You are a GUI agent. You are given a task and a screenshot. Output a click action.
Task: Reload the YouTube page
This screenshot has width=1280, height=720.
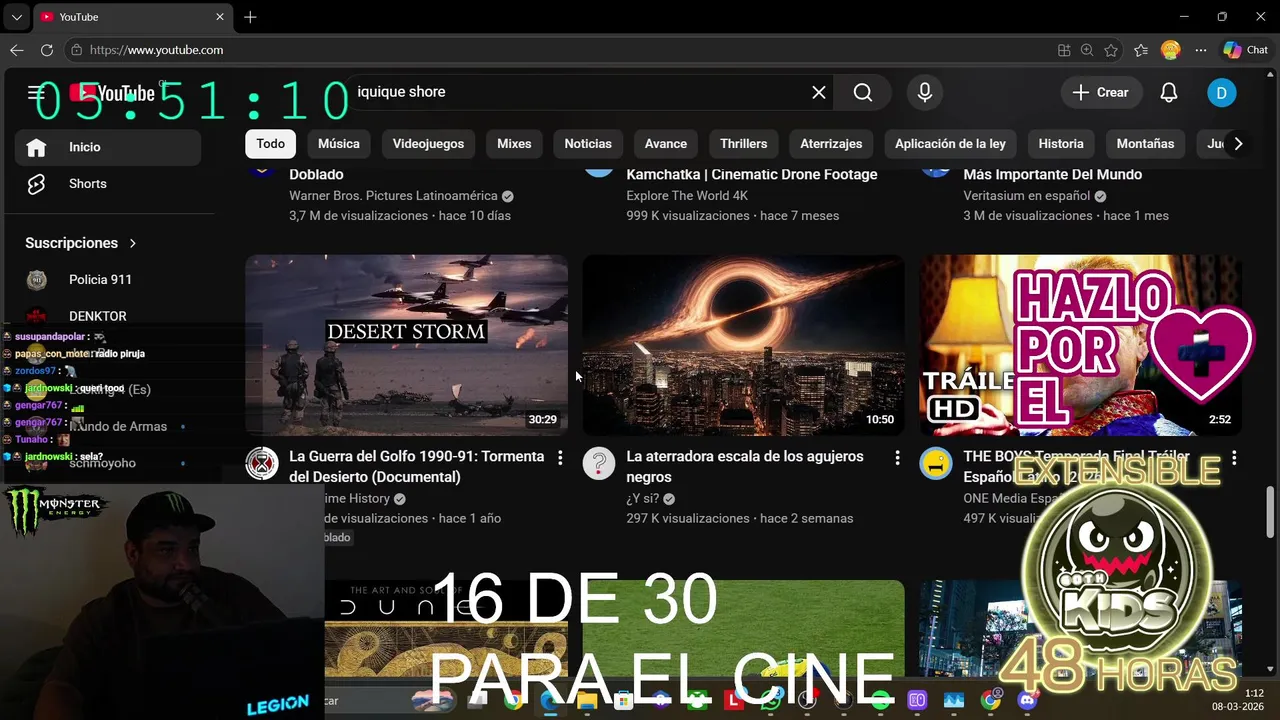[47, 50]
